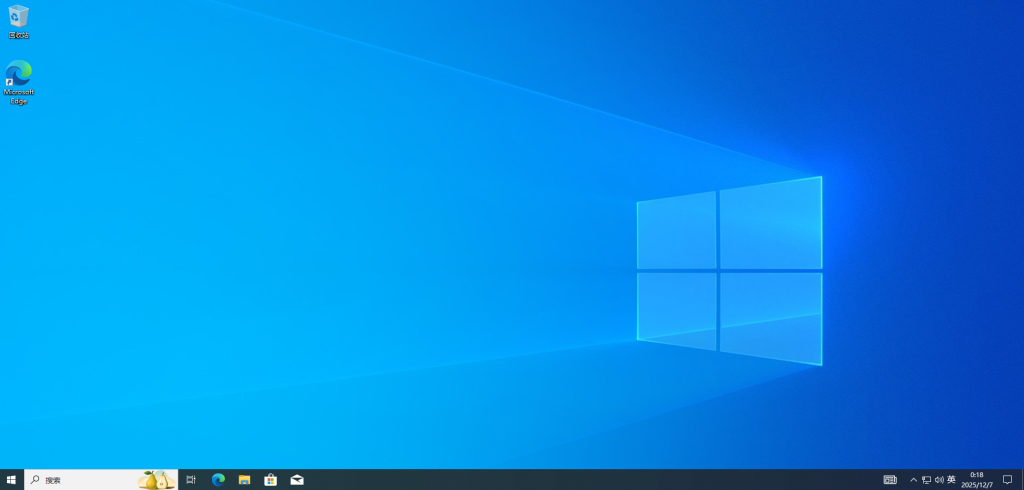The image size is (1024, 490).
Task: Show the touch keyboard
Action: 890,480
